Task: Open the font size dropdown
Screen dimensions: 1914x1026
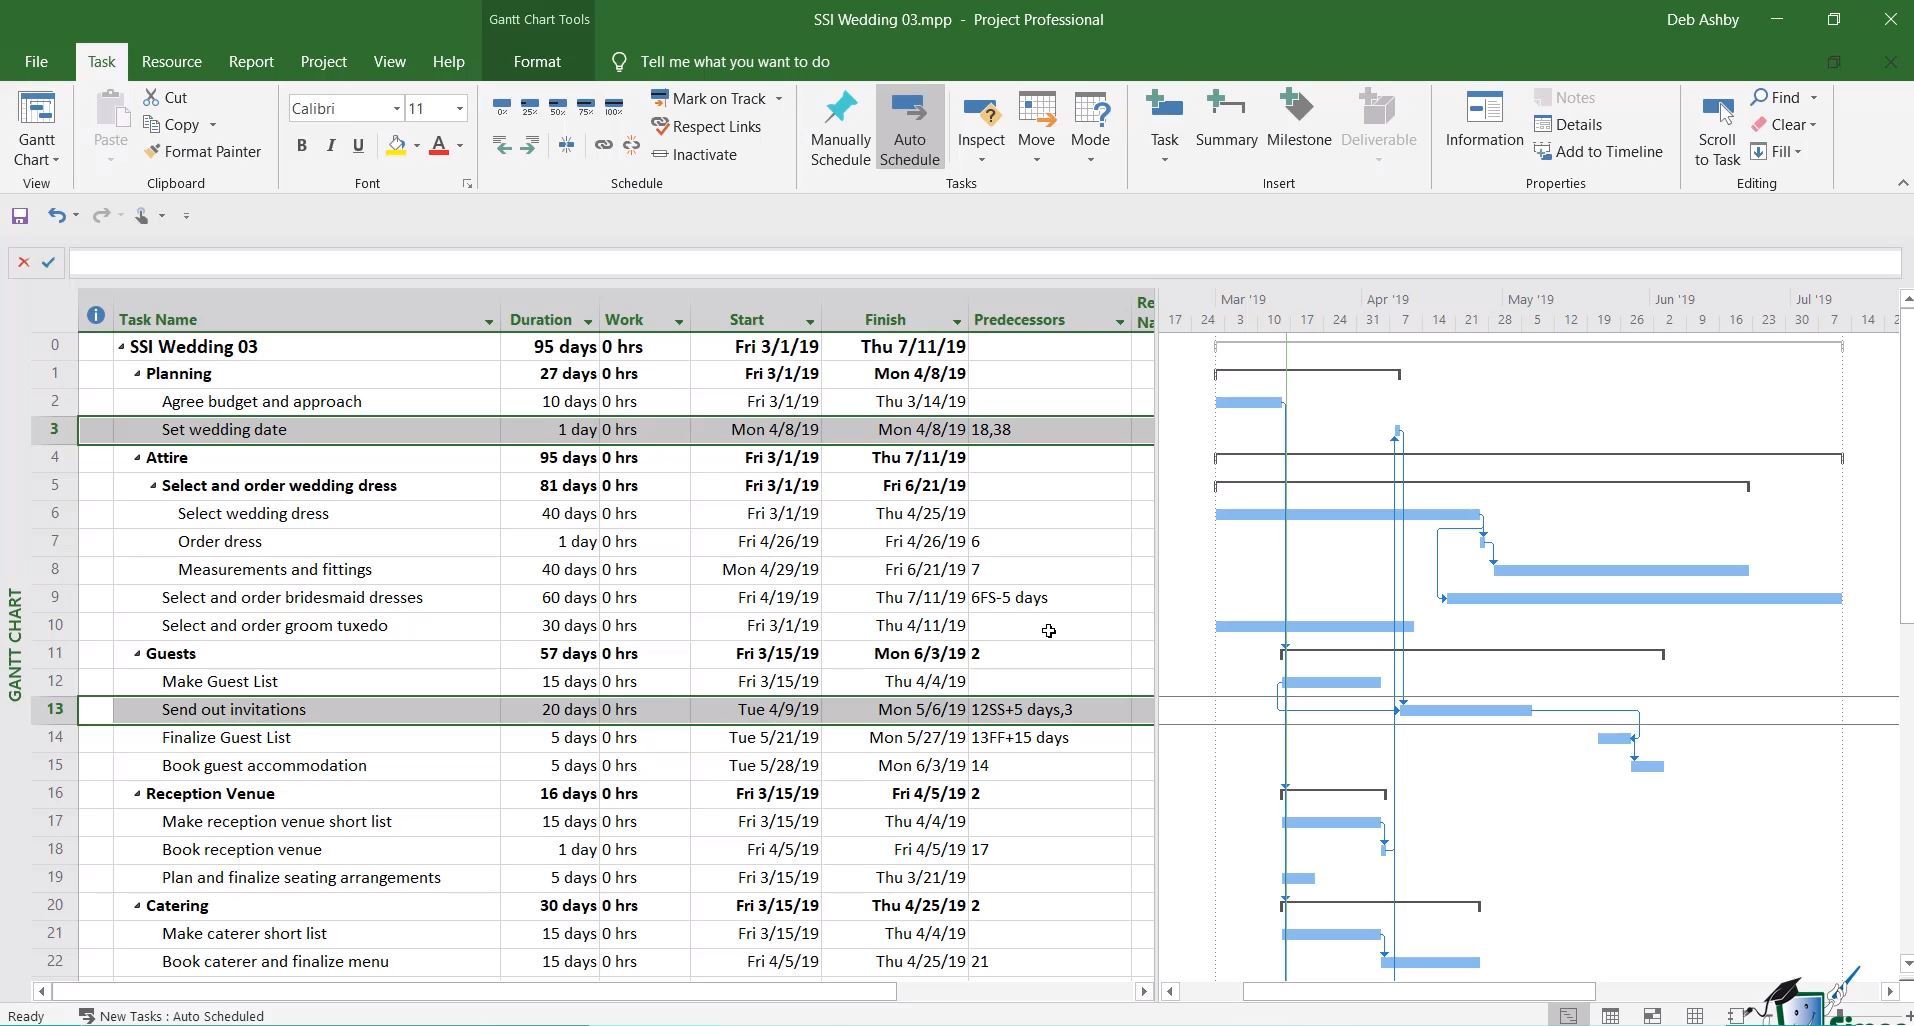Action: (x=459, y=108)
